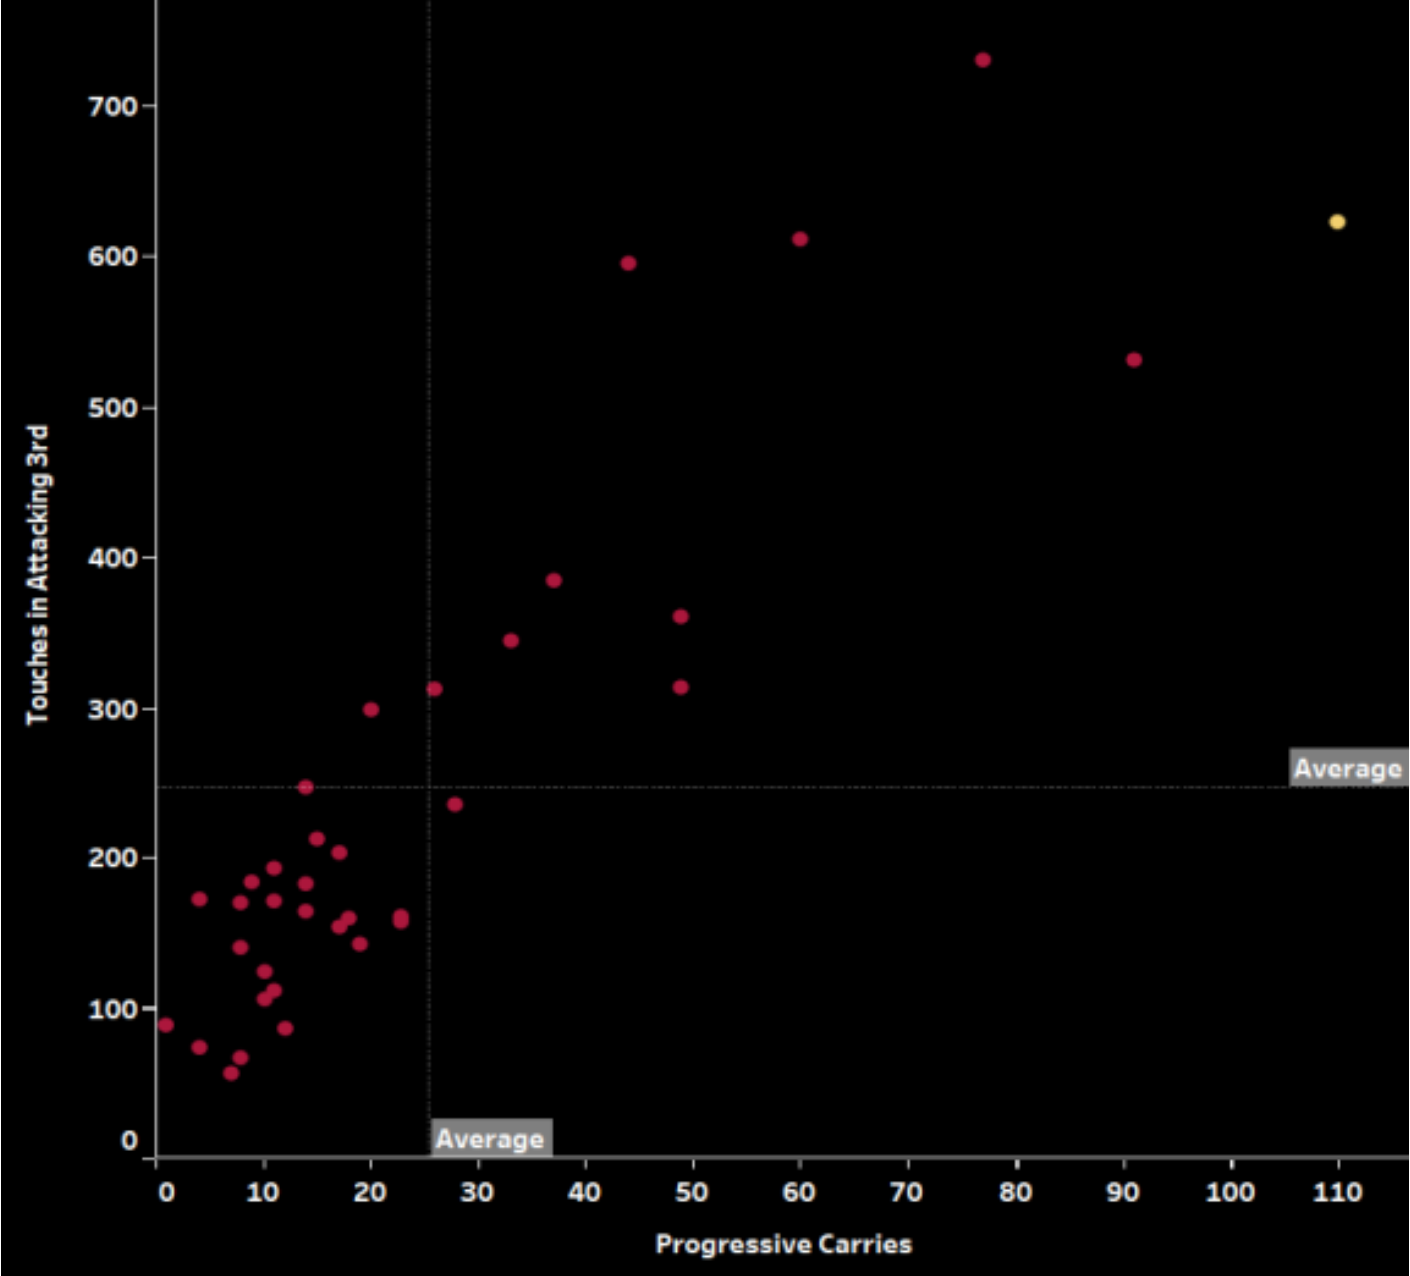The height and width of the screenshot is (1276, 1410).
Task: Click the 700 tick label on the vertical axis
Action: 112,105
